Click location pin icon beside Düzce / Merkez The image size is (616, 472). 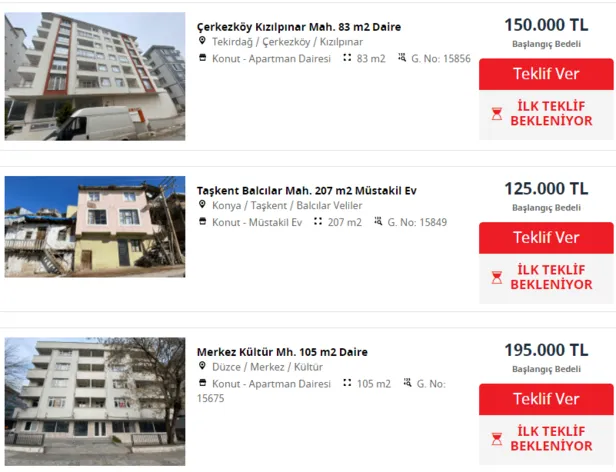[x=202, y=367]
